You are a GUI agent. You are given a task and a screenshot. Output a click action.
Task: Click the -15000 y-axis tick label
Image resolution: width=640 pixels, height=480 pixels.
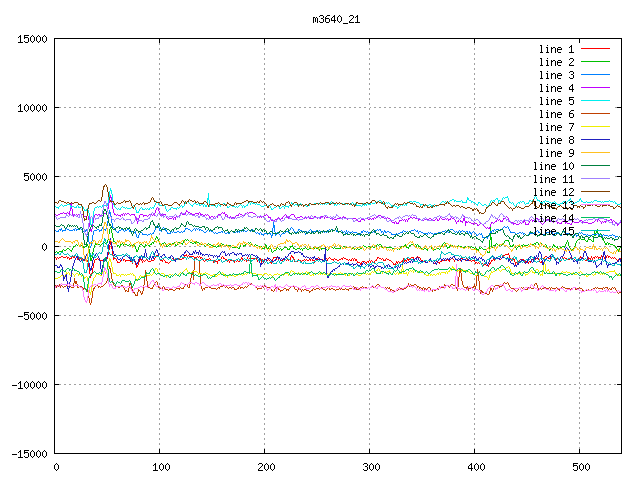tap(28, 453)
